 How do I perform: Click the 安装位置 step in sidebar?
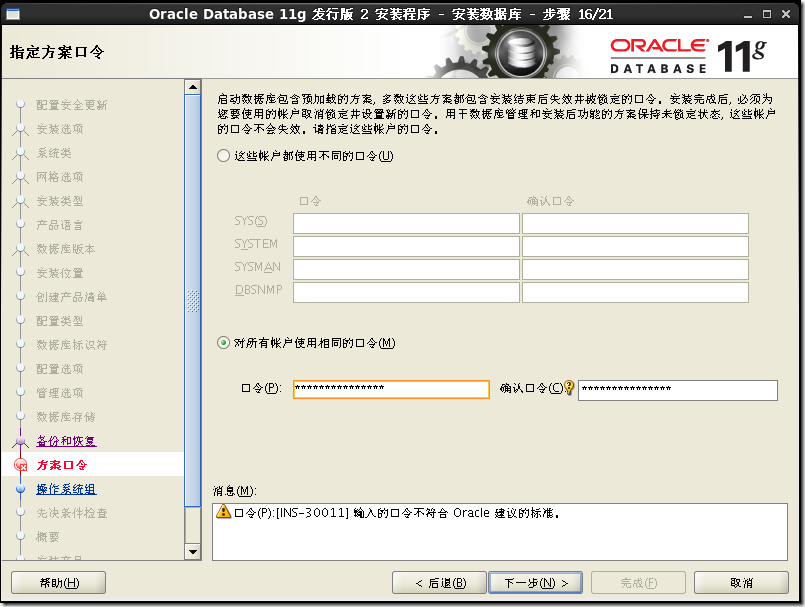tap(60, 273)
